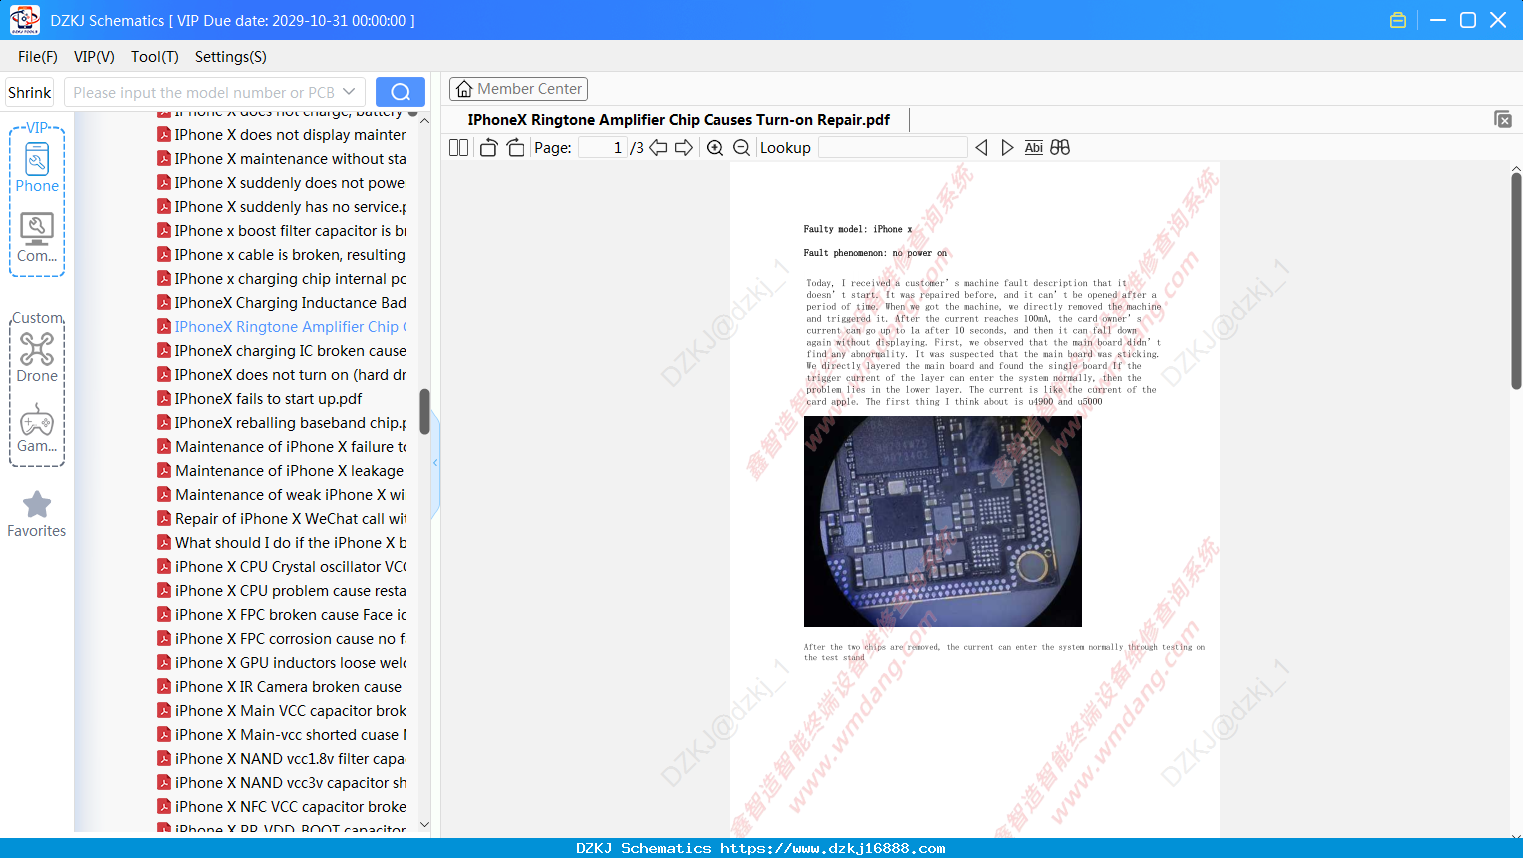Image resolution: width=1523 pixels, height=858 pixels.
Task: Zoom in on the PDF
Action: [x=715, y=148]
